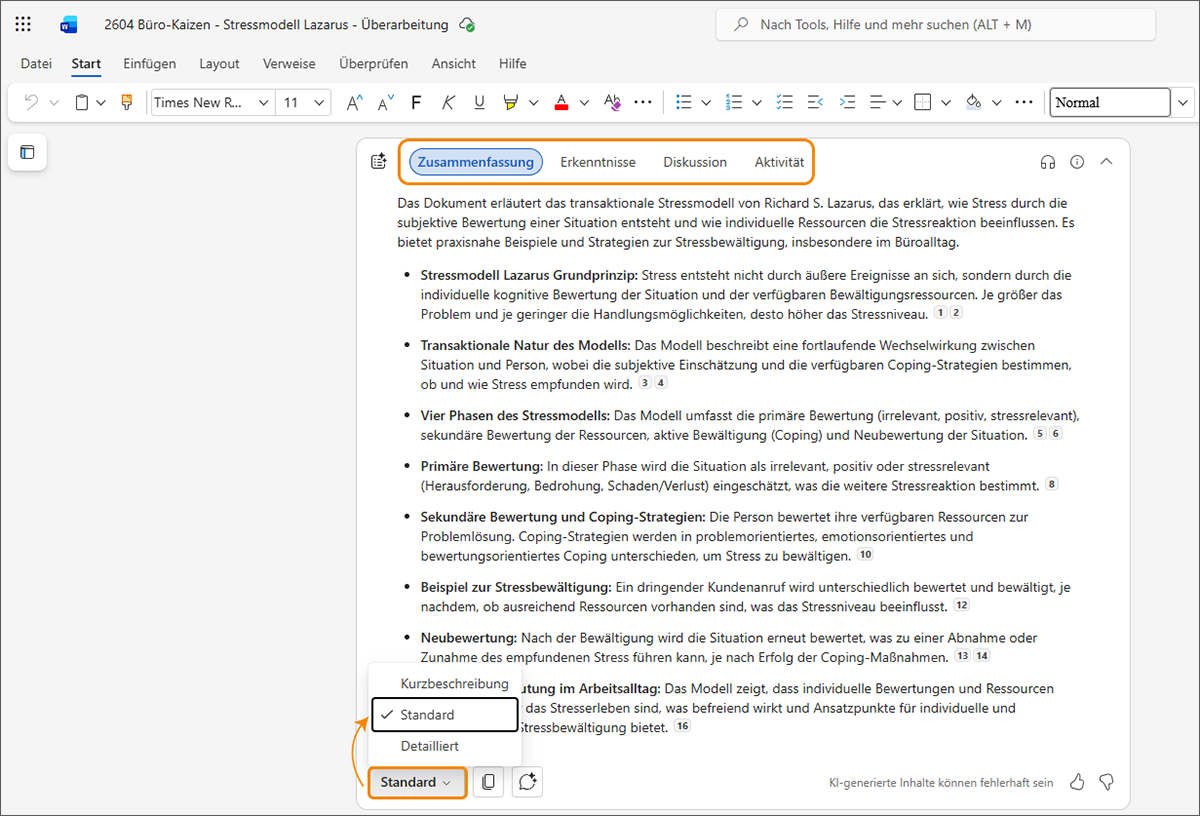Apply the red font color

(x=561, y=102)
